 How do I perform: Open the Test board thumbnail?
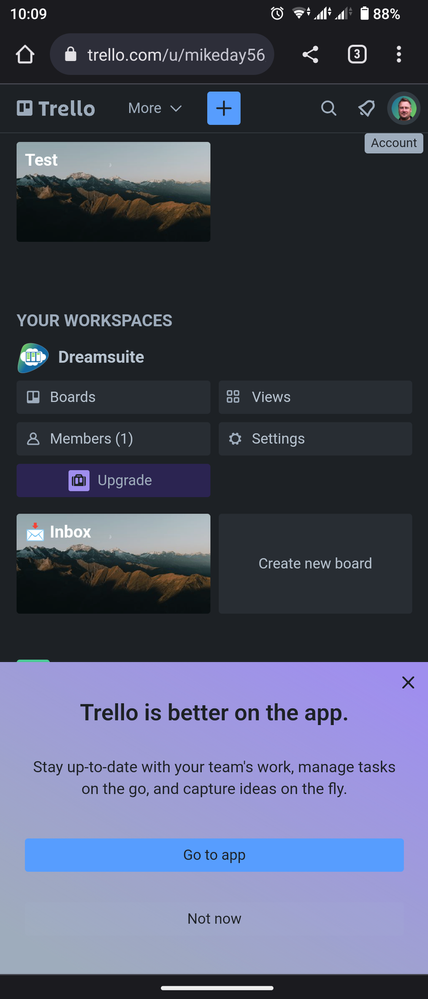click(x=113, y=192)
